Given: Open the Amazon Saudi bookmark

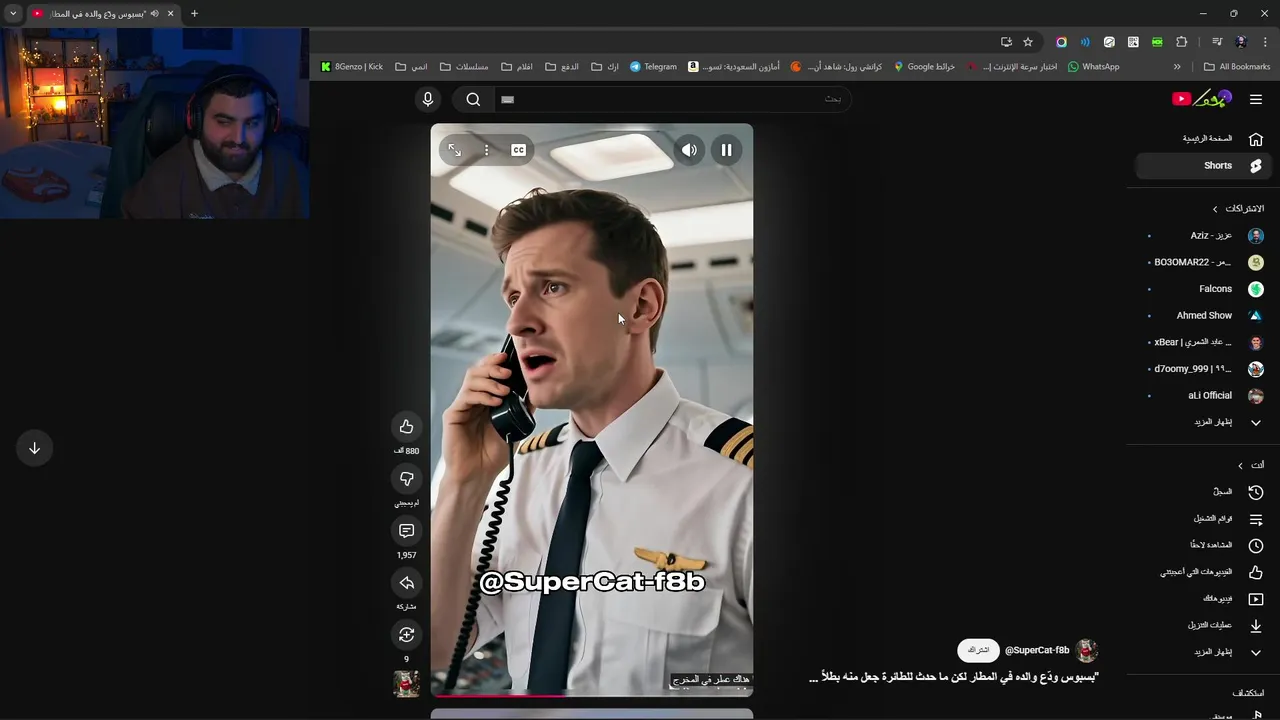Looking at the screenshot, I should [733, 67].
